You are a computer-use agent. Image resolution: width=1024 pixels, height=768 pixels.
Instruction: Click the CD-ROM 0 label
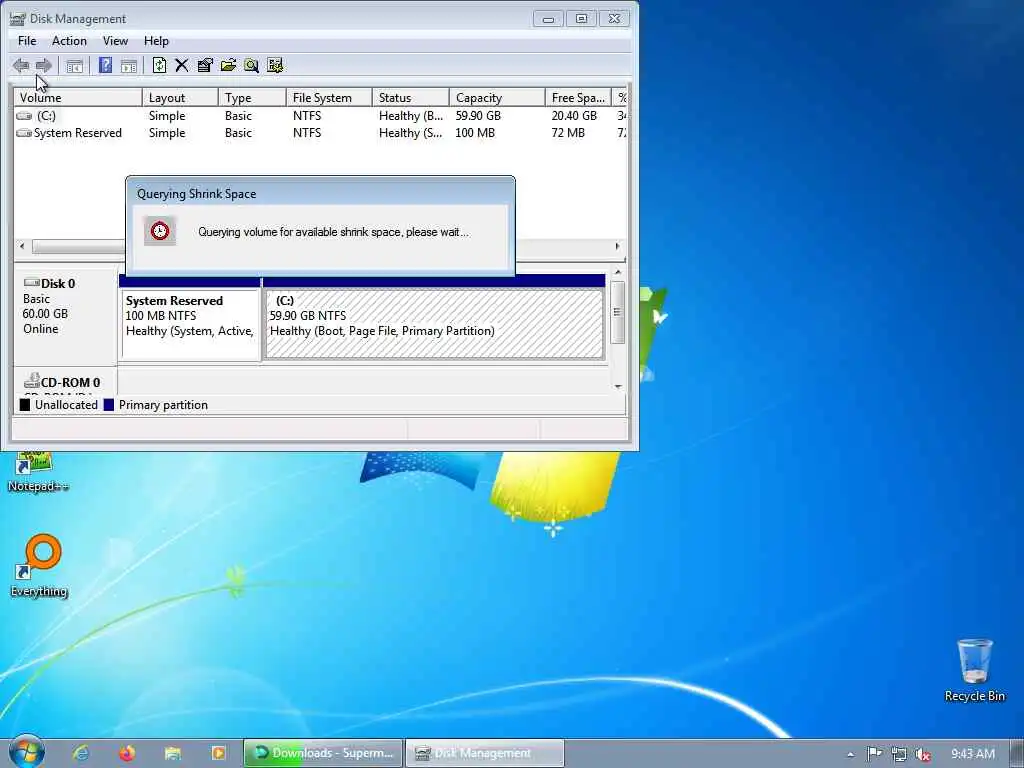point(71,383)
